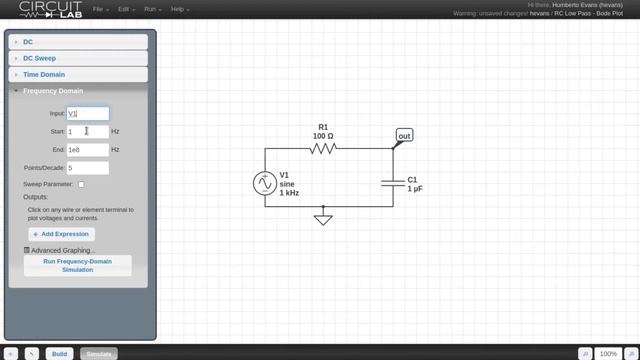Viewport: 640px width, 360px height.
Task: Expand the DC Sweep section
Action: click(78, 58)
